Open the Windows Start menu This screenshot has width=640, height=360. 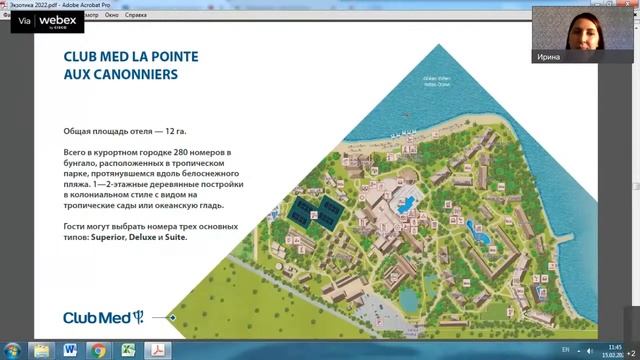click(12, 351)
